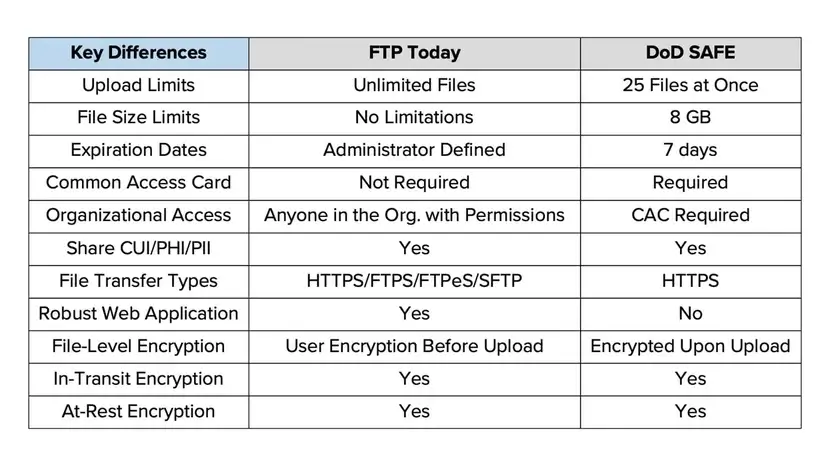The width and height of the screenshot is (830, 466).
Task: Select the 7 days cell
Action: click(690, 150)
